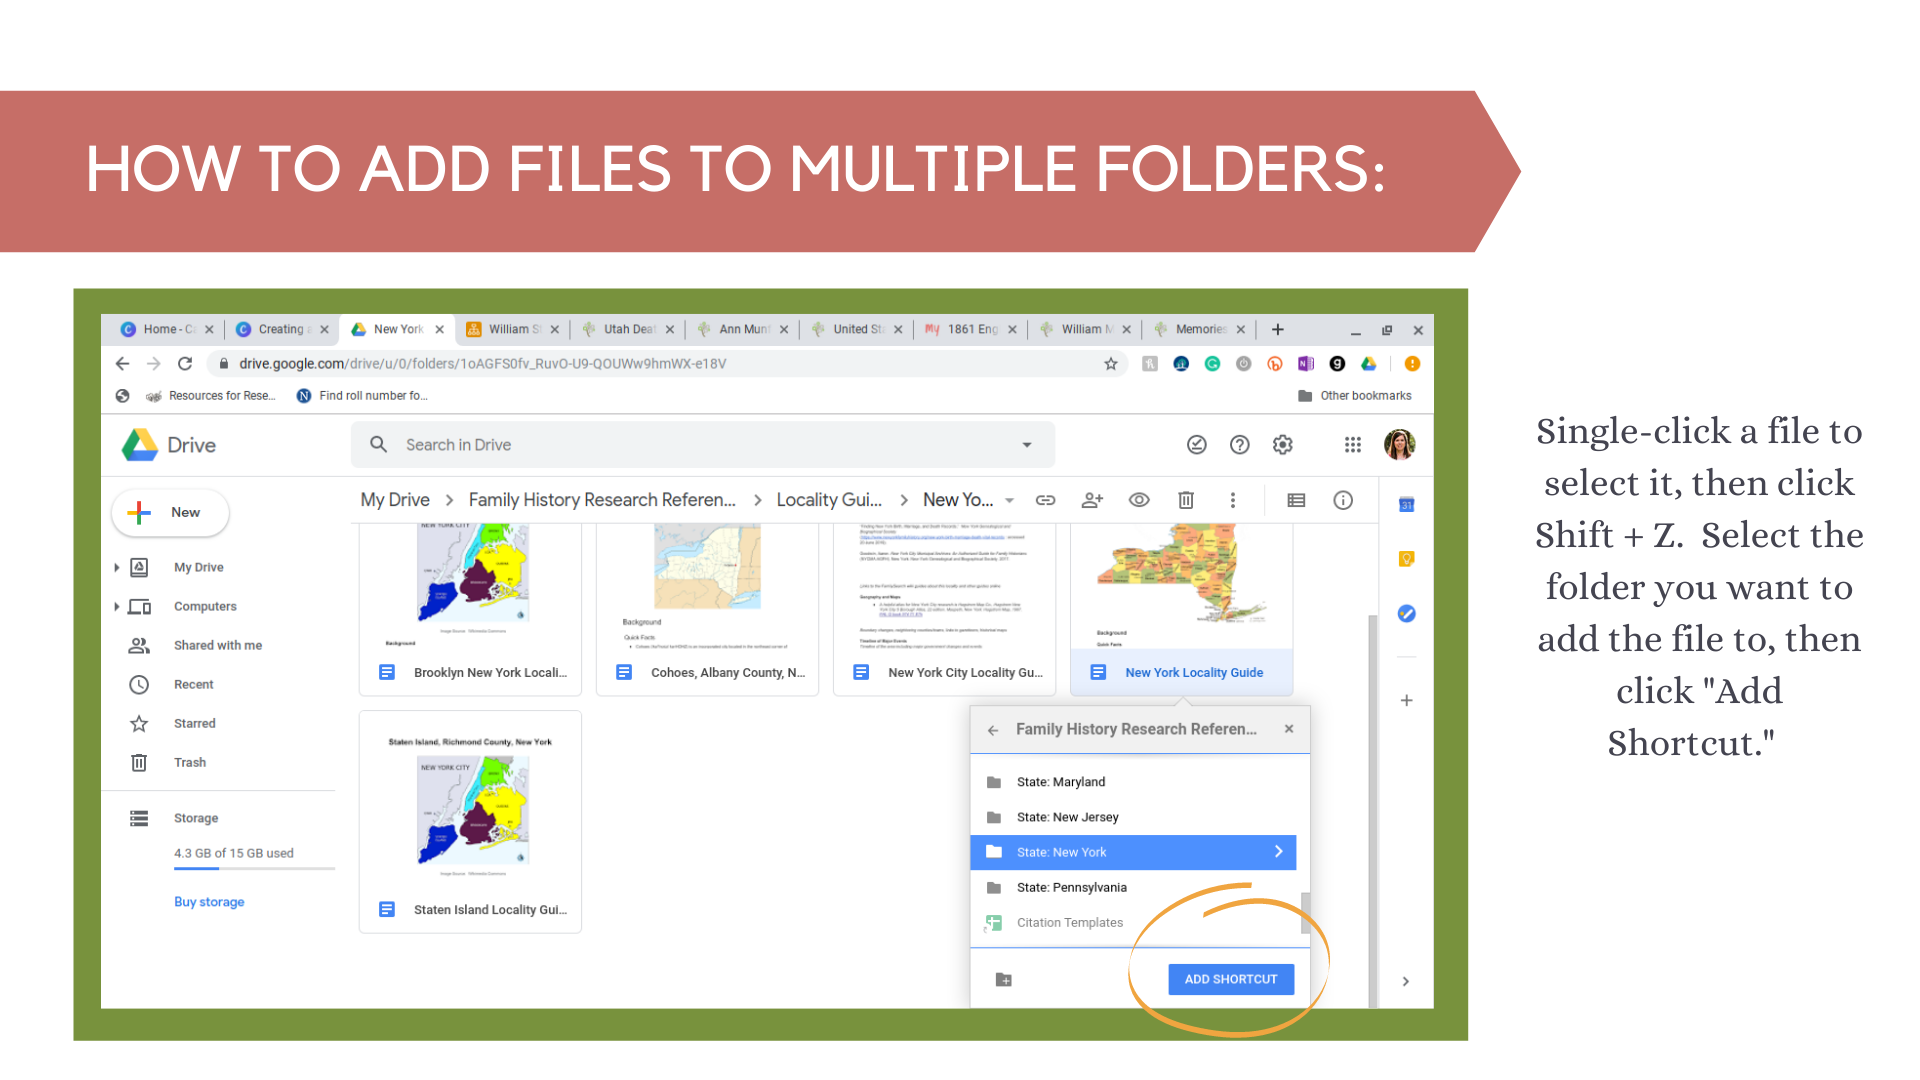This screenshot has width=1920, height=1080.
Task: Click the Info panel icon in toolbar
Action: tap(1344, 502)
